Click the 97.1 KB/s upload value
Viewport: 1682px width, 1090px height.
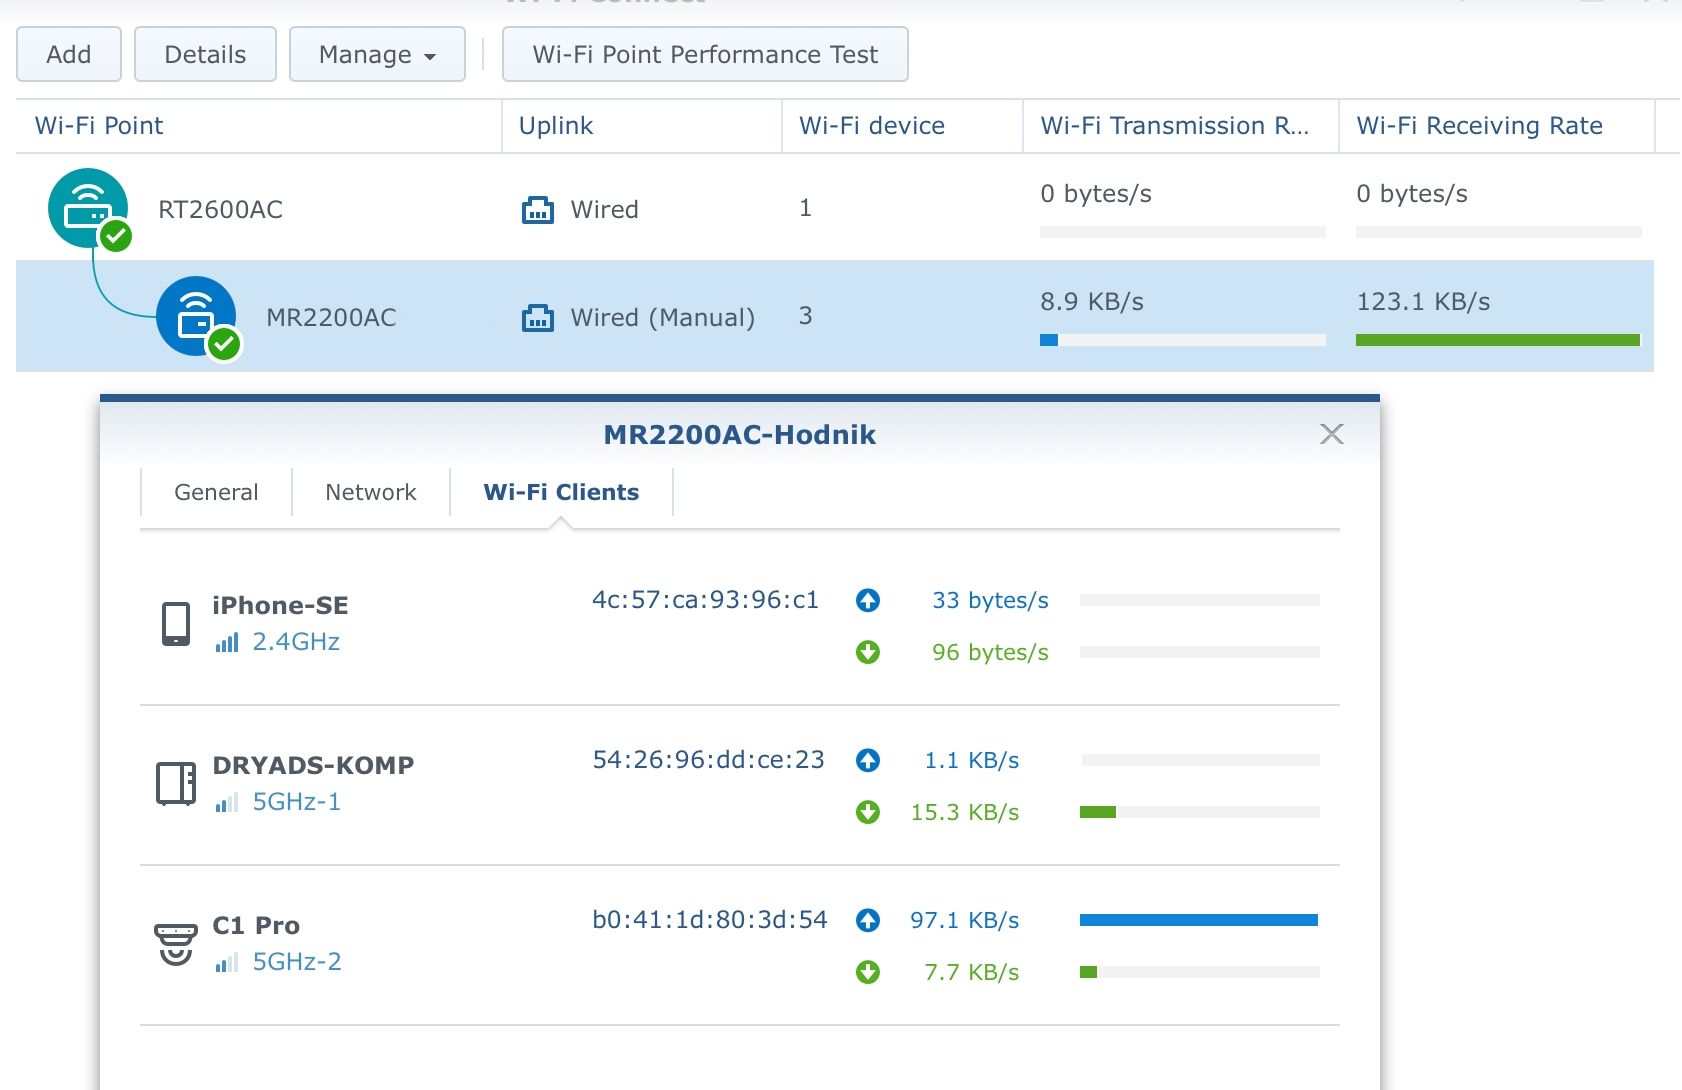964,920
